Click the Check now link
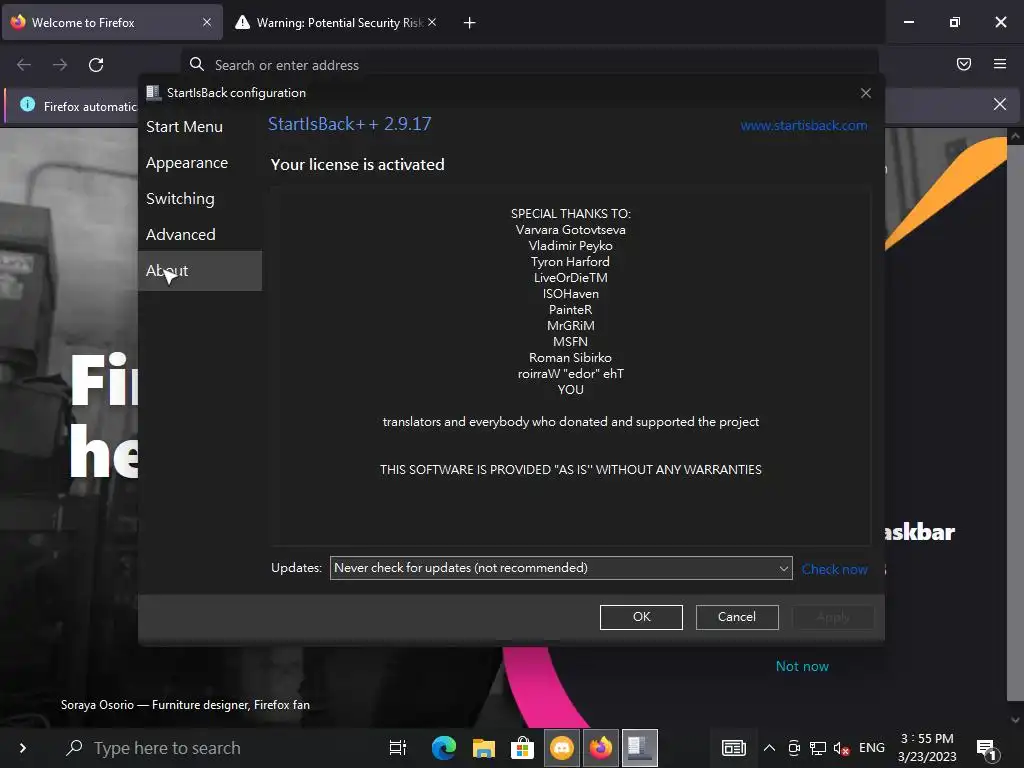1024x768 pixels. point(835,569)
